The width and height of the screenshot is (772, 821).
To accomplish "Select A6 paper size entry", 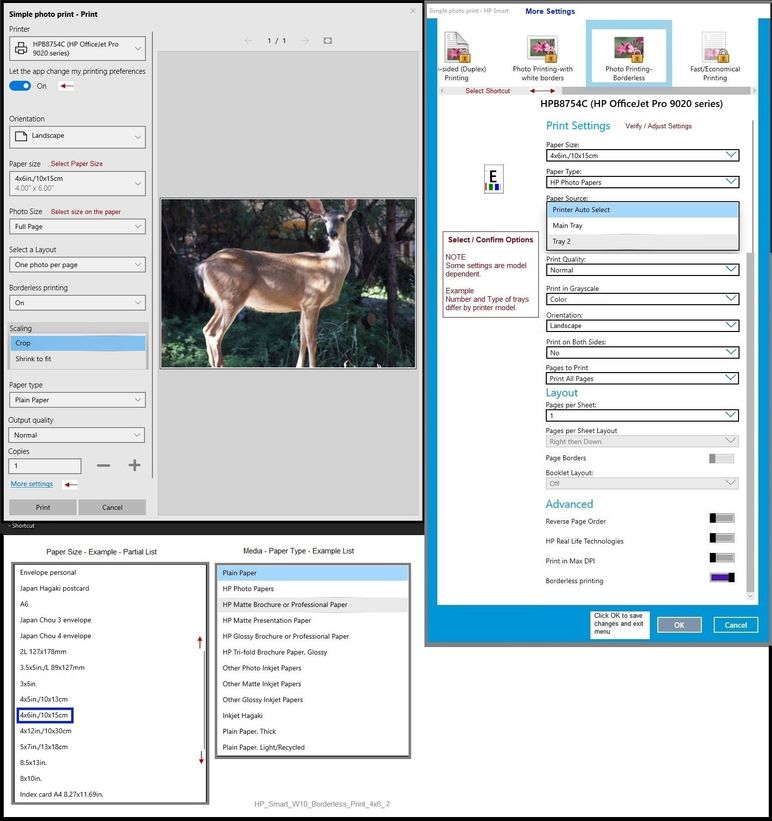I will point(24,604).
